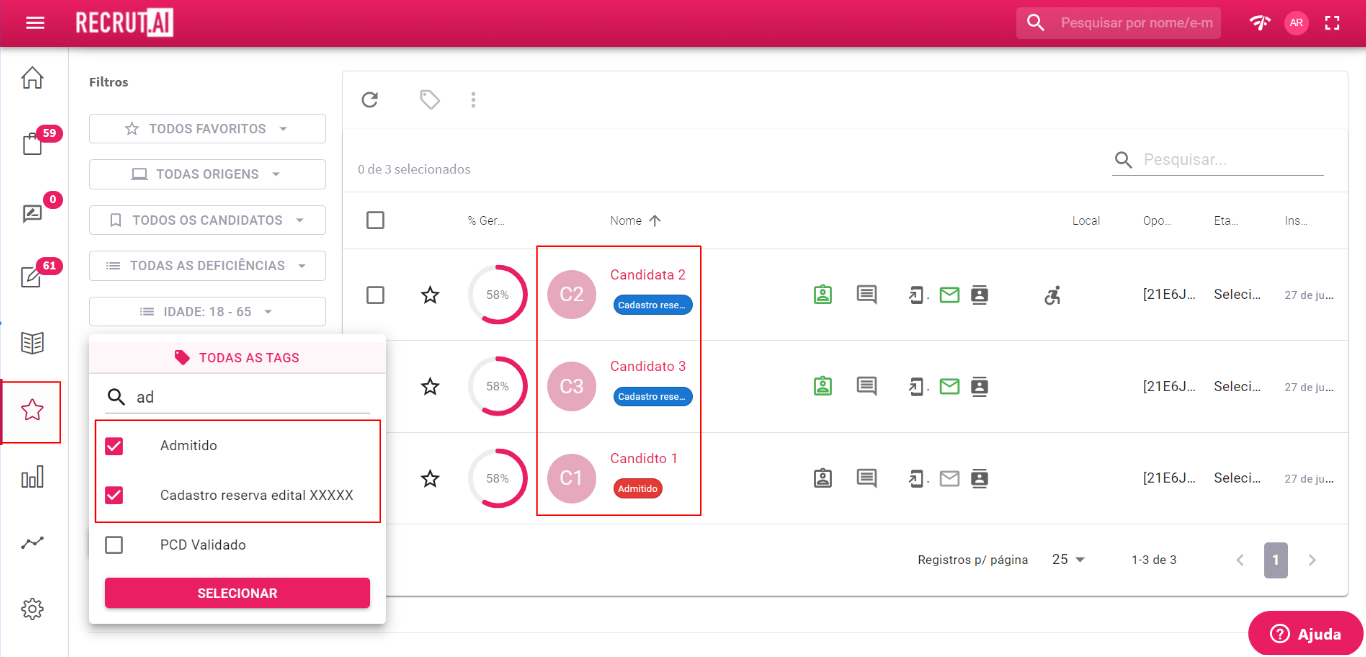Expand the Todas as Deficiências dropdown
The height and width of the screenshot is (657, 1366).
[x=207, y=266]
